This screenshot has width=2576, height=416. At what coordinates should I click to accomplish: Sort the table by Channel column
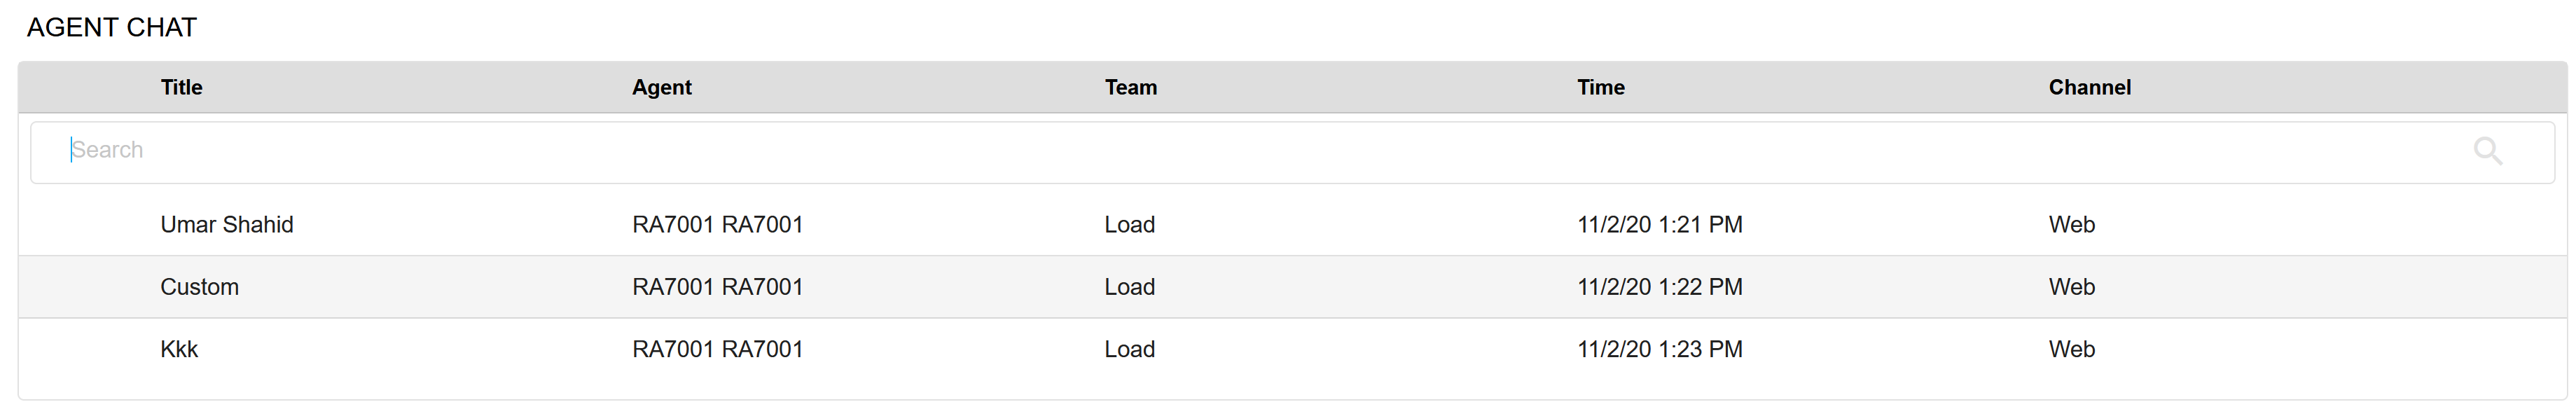[x=2089, y=87]
